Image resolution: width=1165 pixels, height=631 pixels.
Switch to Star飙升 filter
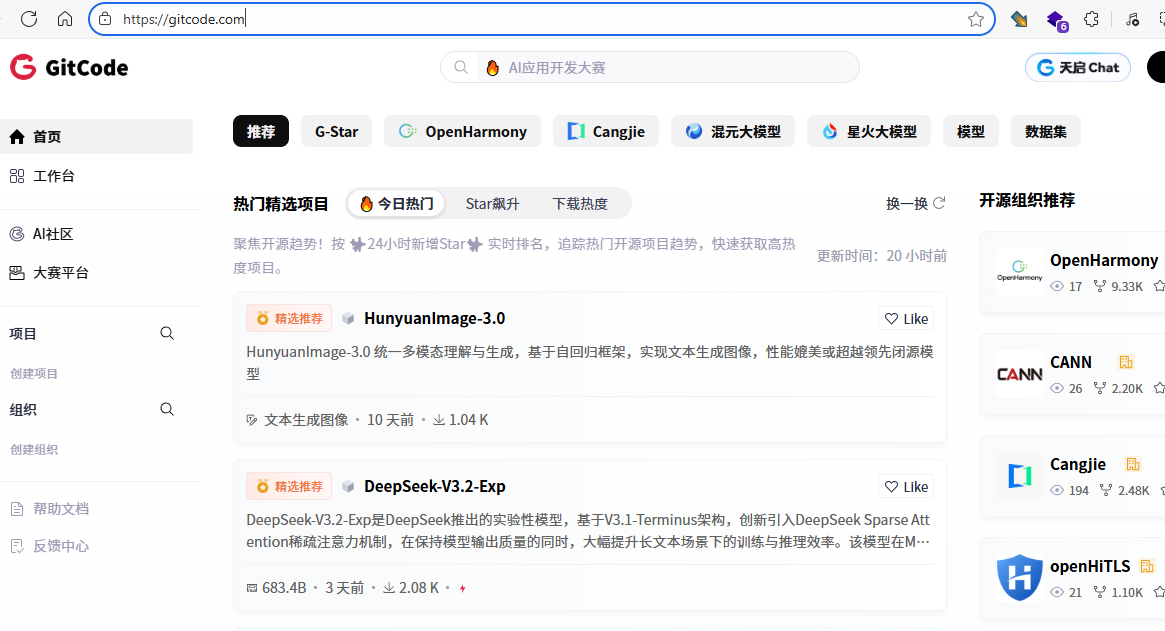coord(493,204)
